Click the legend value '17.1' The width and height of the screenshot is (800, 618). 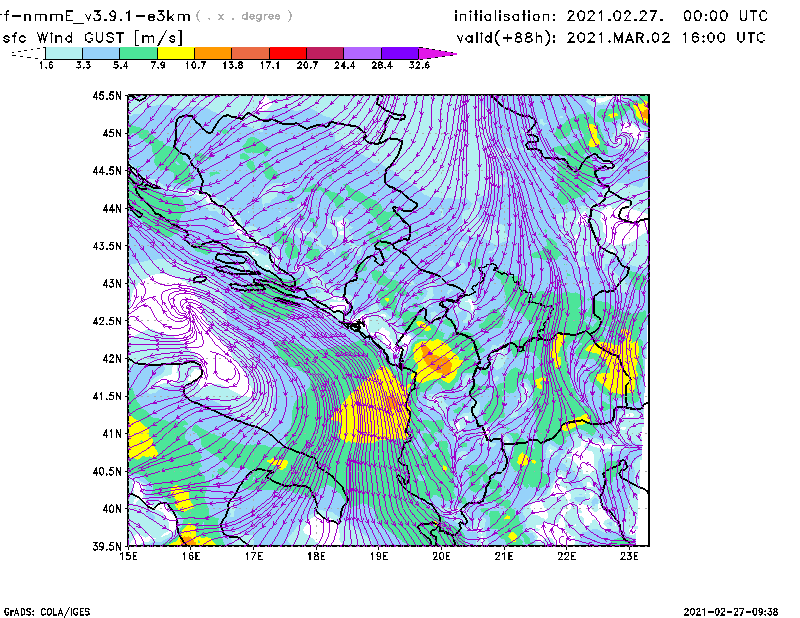coord(269,65)
